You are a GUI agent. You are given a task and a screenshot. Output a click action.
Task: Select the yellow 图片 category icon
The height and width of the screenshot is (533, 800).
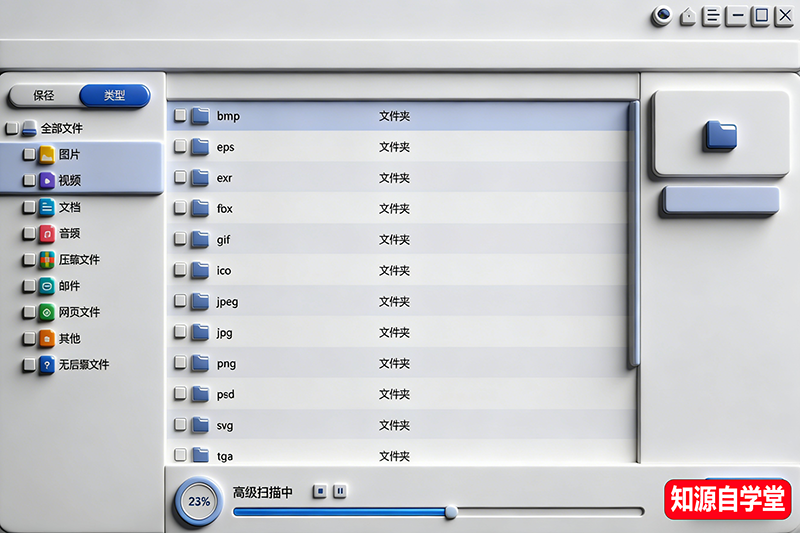pyautogui.click(x=47, y=154)
